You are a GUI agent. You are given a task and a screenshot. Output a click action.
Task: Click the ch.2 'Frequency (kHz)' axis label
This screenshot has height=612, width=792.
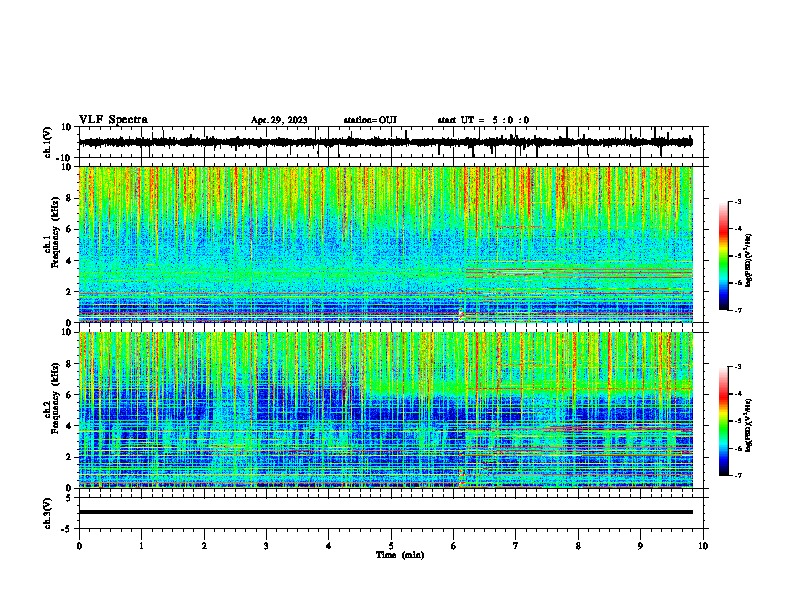tap(55, 397)
